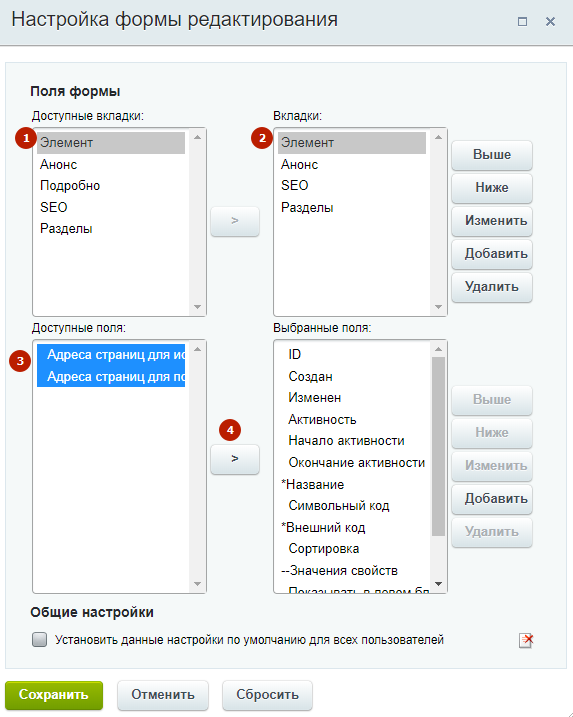The image size is (573, 717).
Task: Click the selected fields scrollbar thumb
Action: click(438, 446)
